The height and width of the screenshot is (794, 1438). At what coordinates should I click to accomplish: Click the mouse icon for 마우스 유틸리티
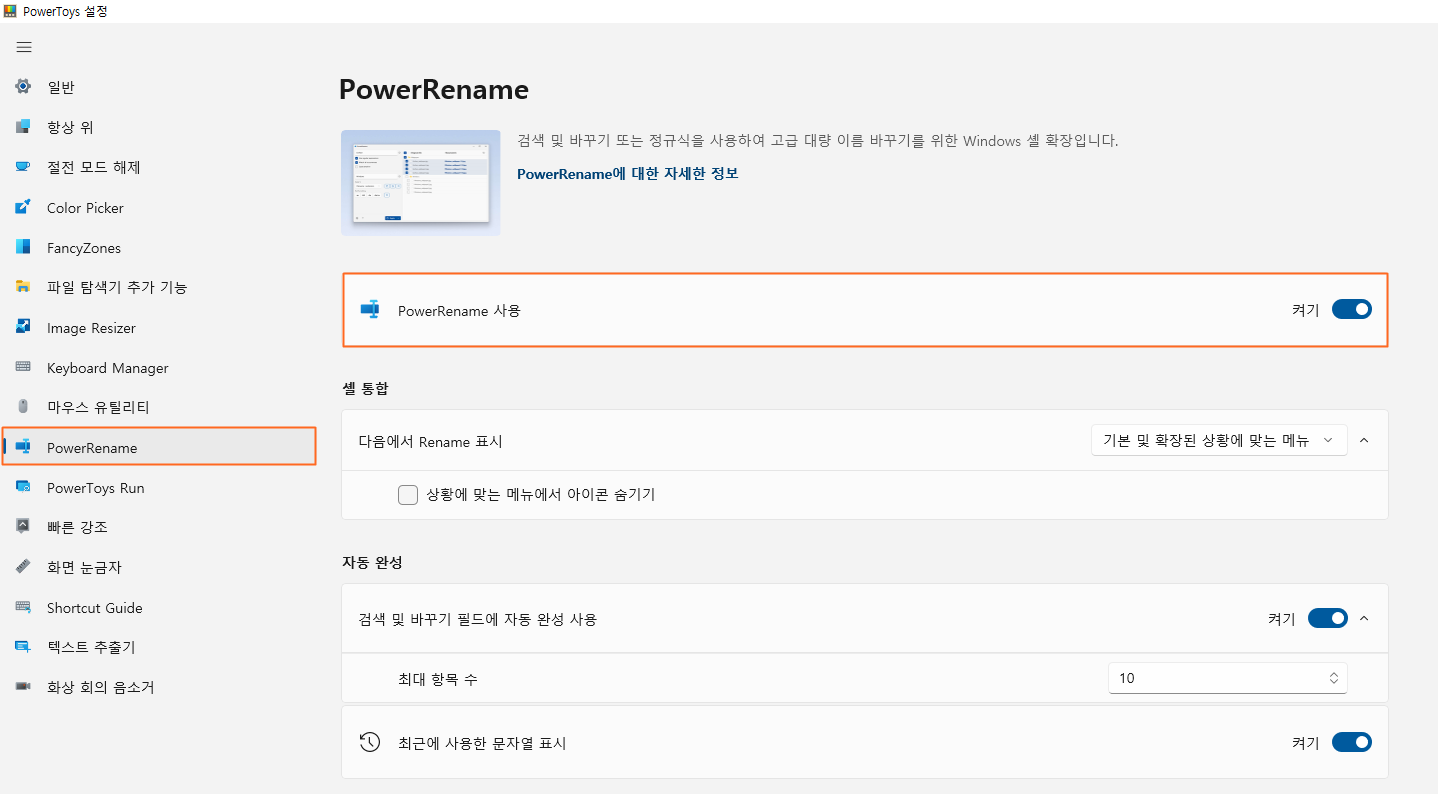pos(23,407)
